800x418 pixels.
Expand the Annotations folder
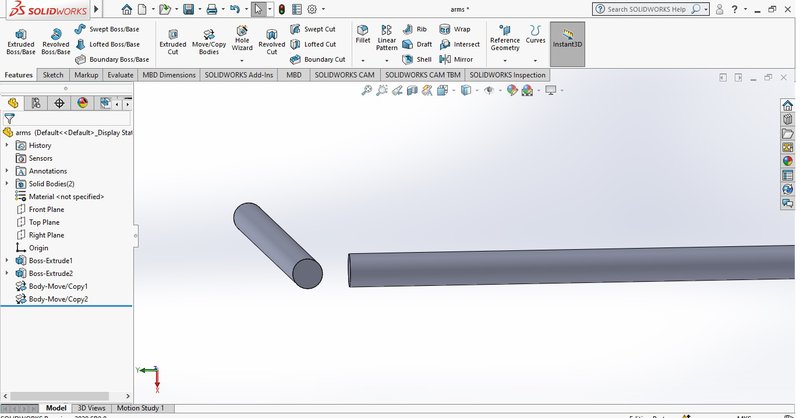coord(7,170)
